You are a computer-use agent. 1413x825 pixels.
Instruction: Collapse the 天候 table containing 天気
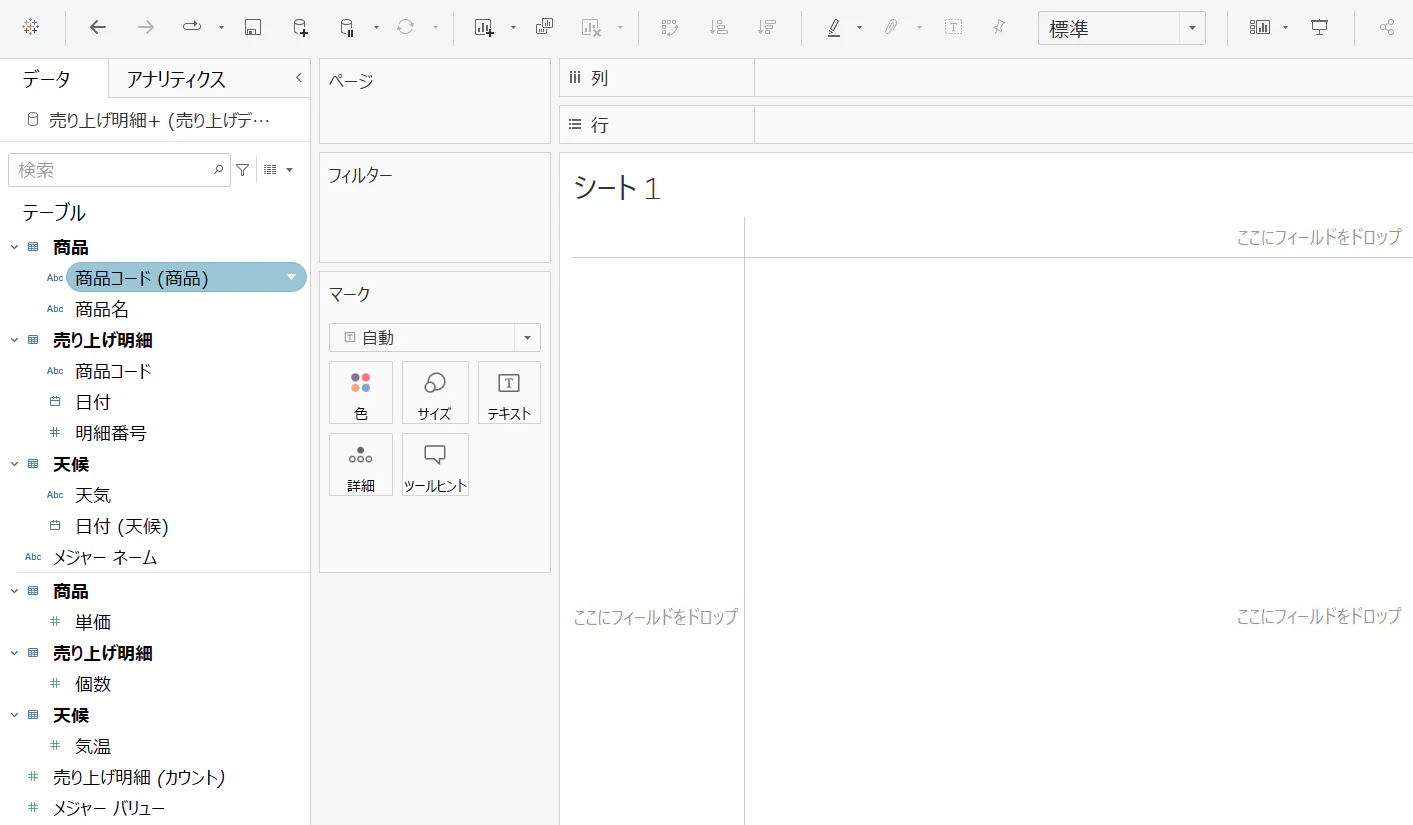point(14,464)
